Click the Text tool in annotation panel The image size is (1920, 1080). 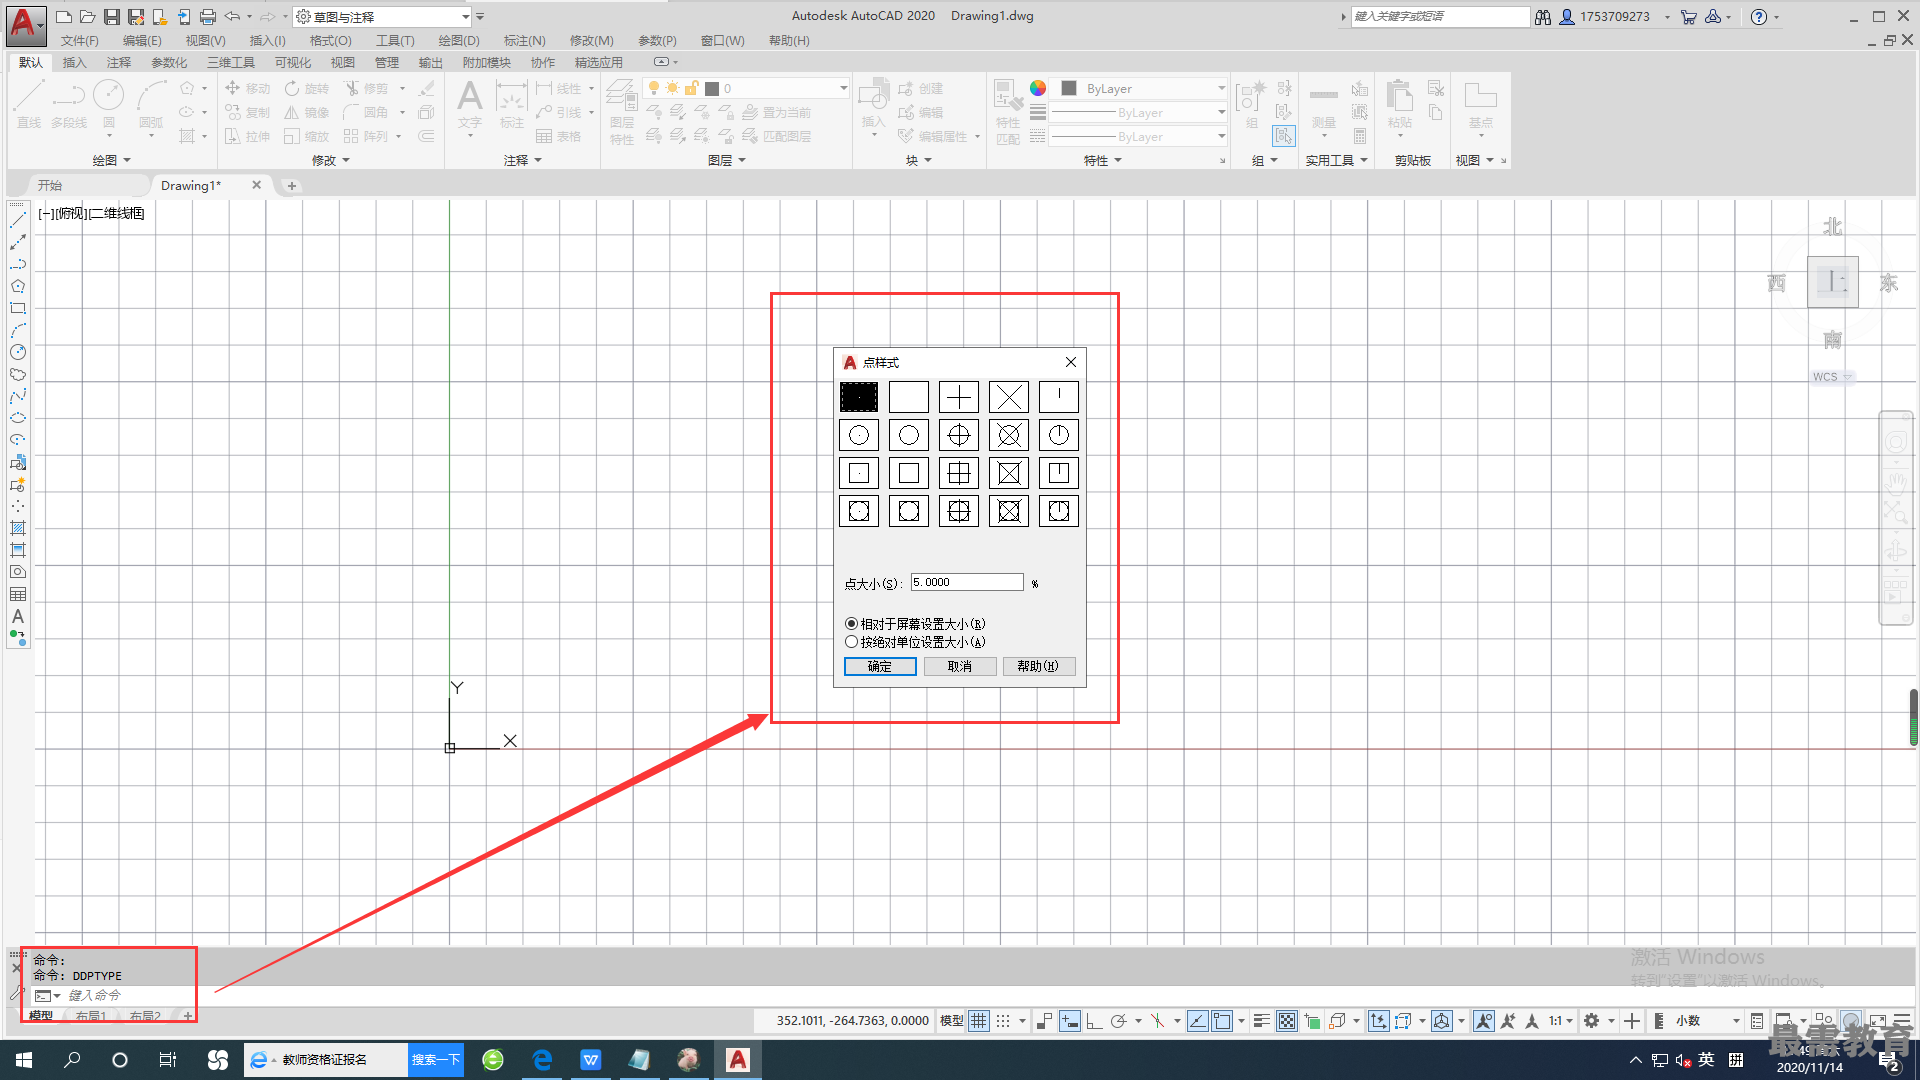(470, 105)
